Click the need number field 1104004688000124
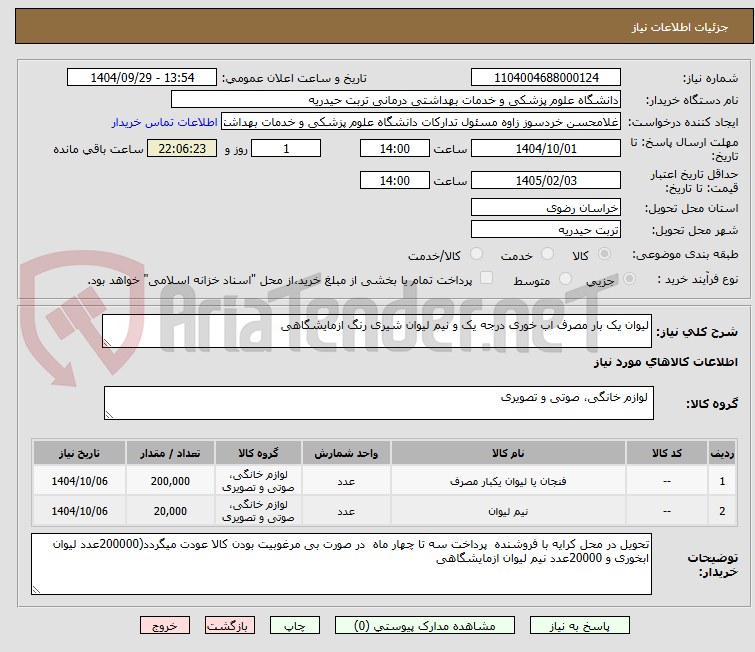 546,78
